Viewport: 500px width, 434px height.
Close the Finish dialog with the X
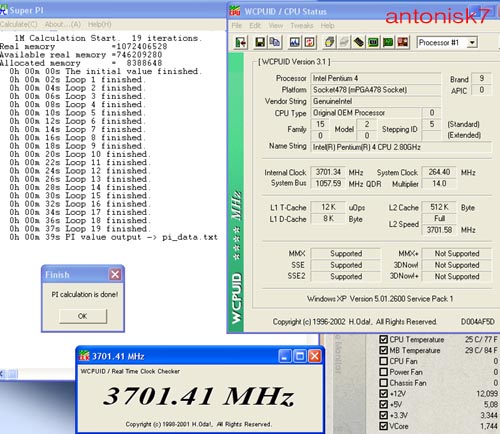coord(115,275)
